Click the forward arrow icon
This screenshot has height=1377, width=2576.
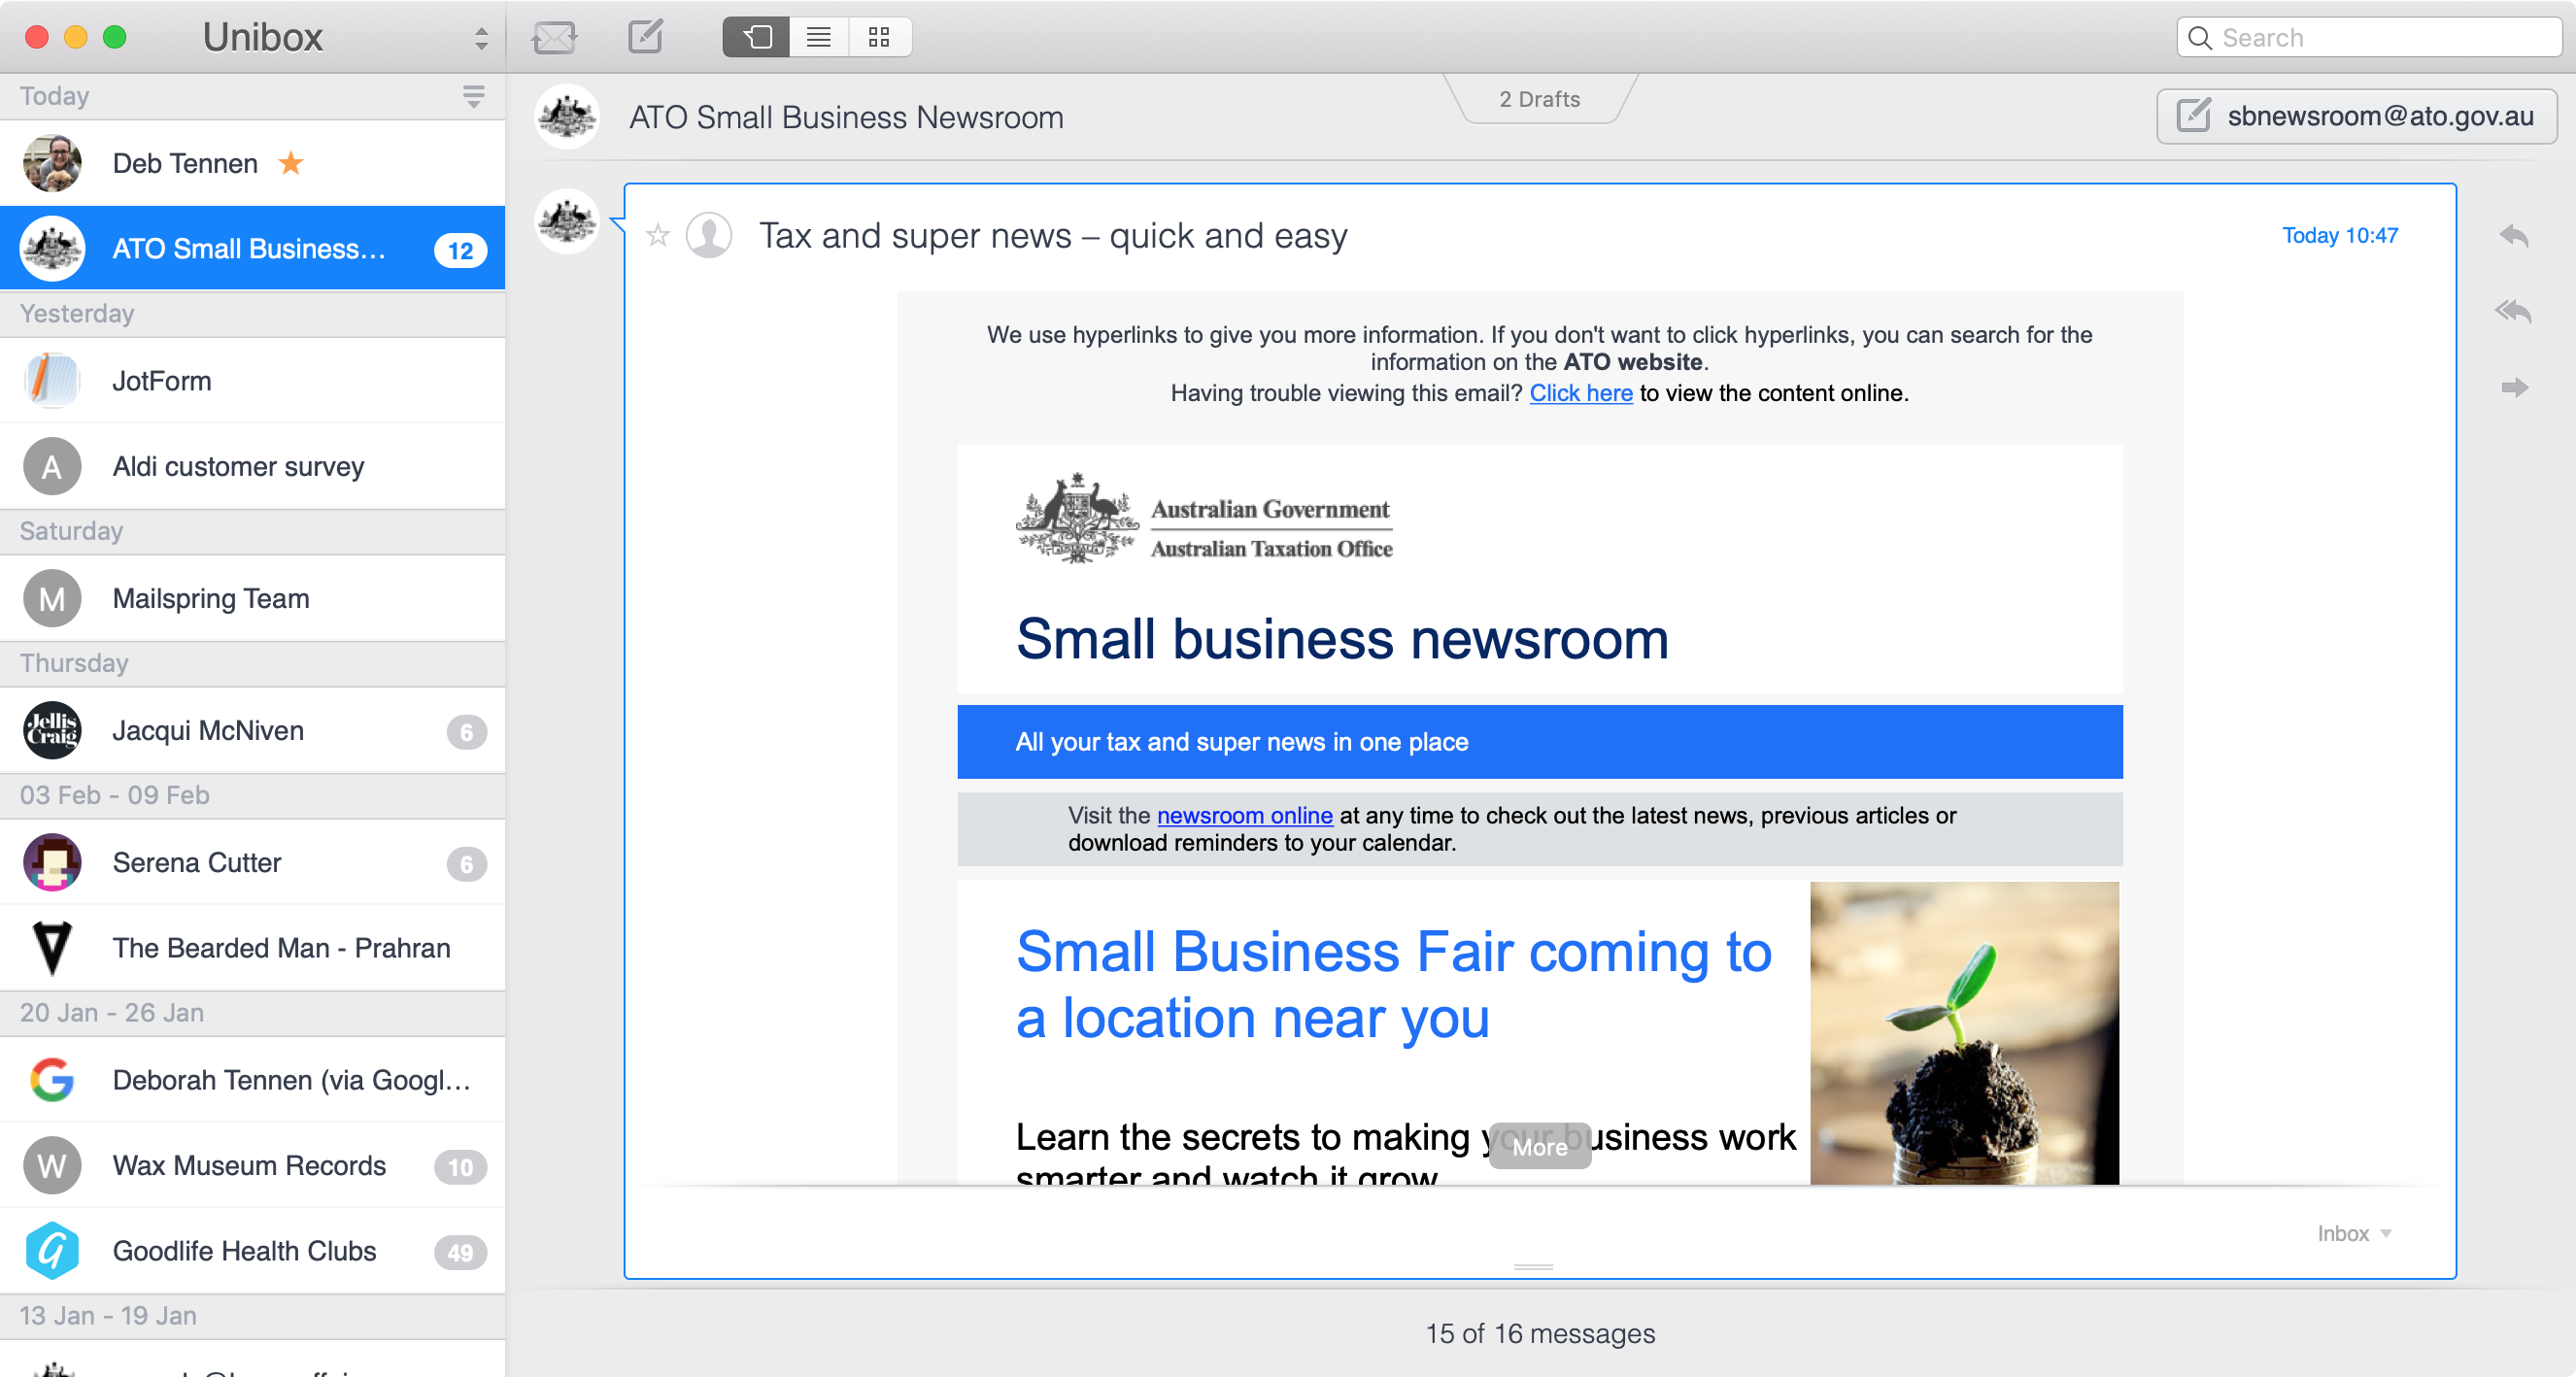2513,387
